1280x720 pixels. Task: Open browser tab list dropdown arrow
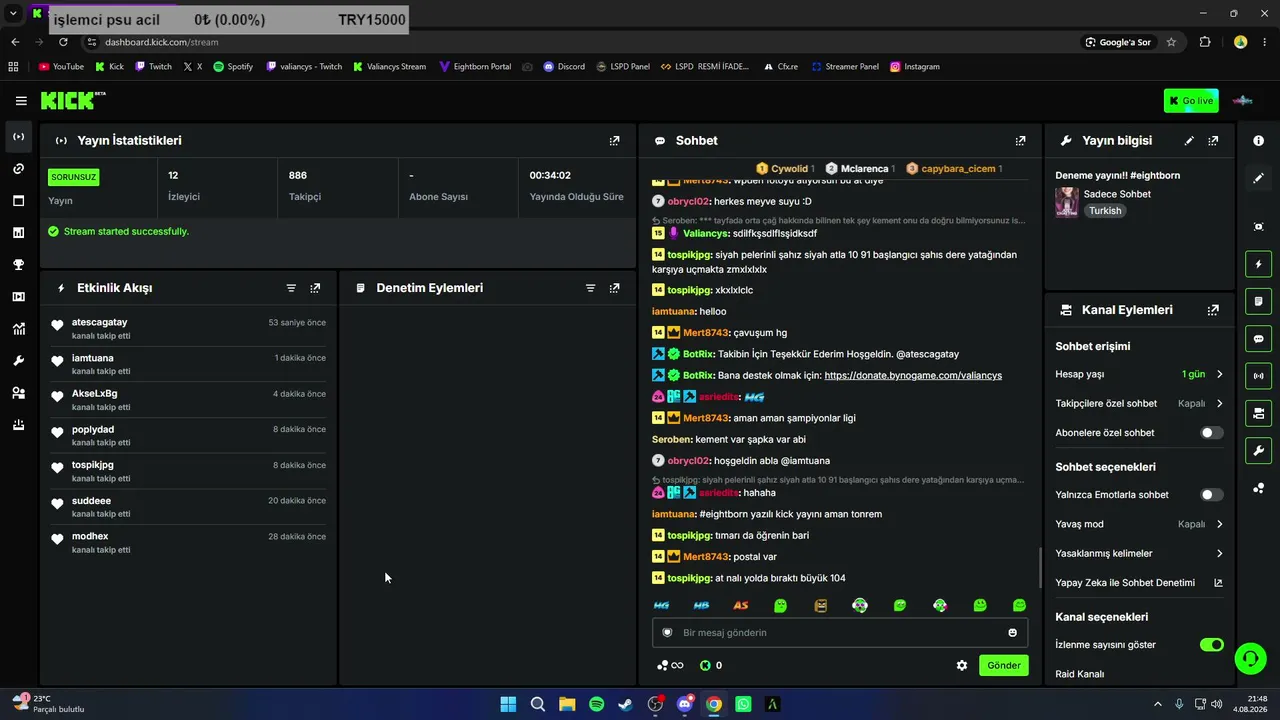(x=13, y=13)
